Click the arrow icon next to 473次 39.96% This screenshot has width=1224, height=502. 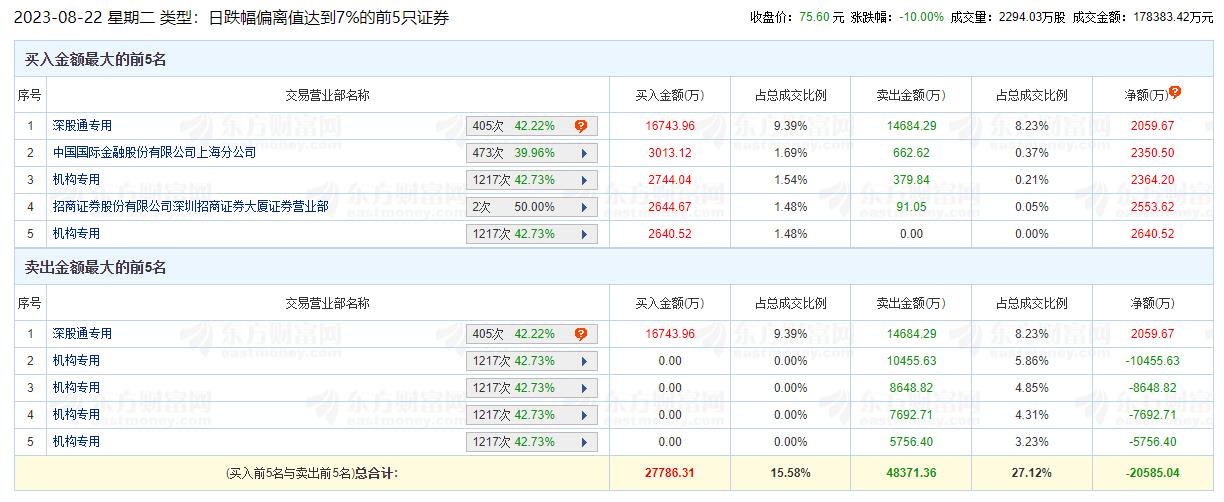tap(582, 153)
